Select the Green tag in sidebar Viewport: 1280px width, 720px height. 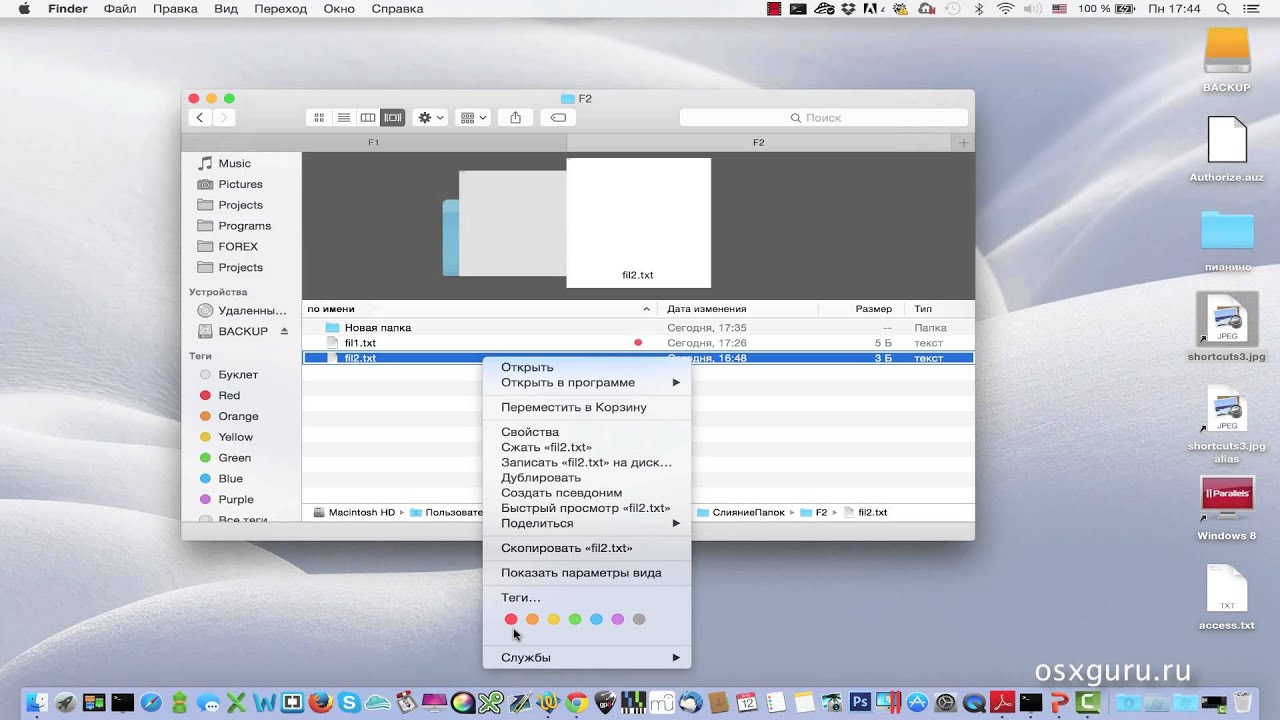tap(235, 459)
